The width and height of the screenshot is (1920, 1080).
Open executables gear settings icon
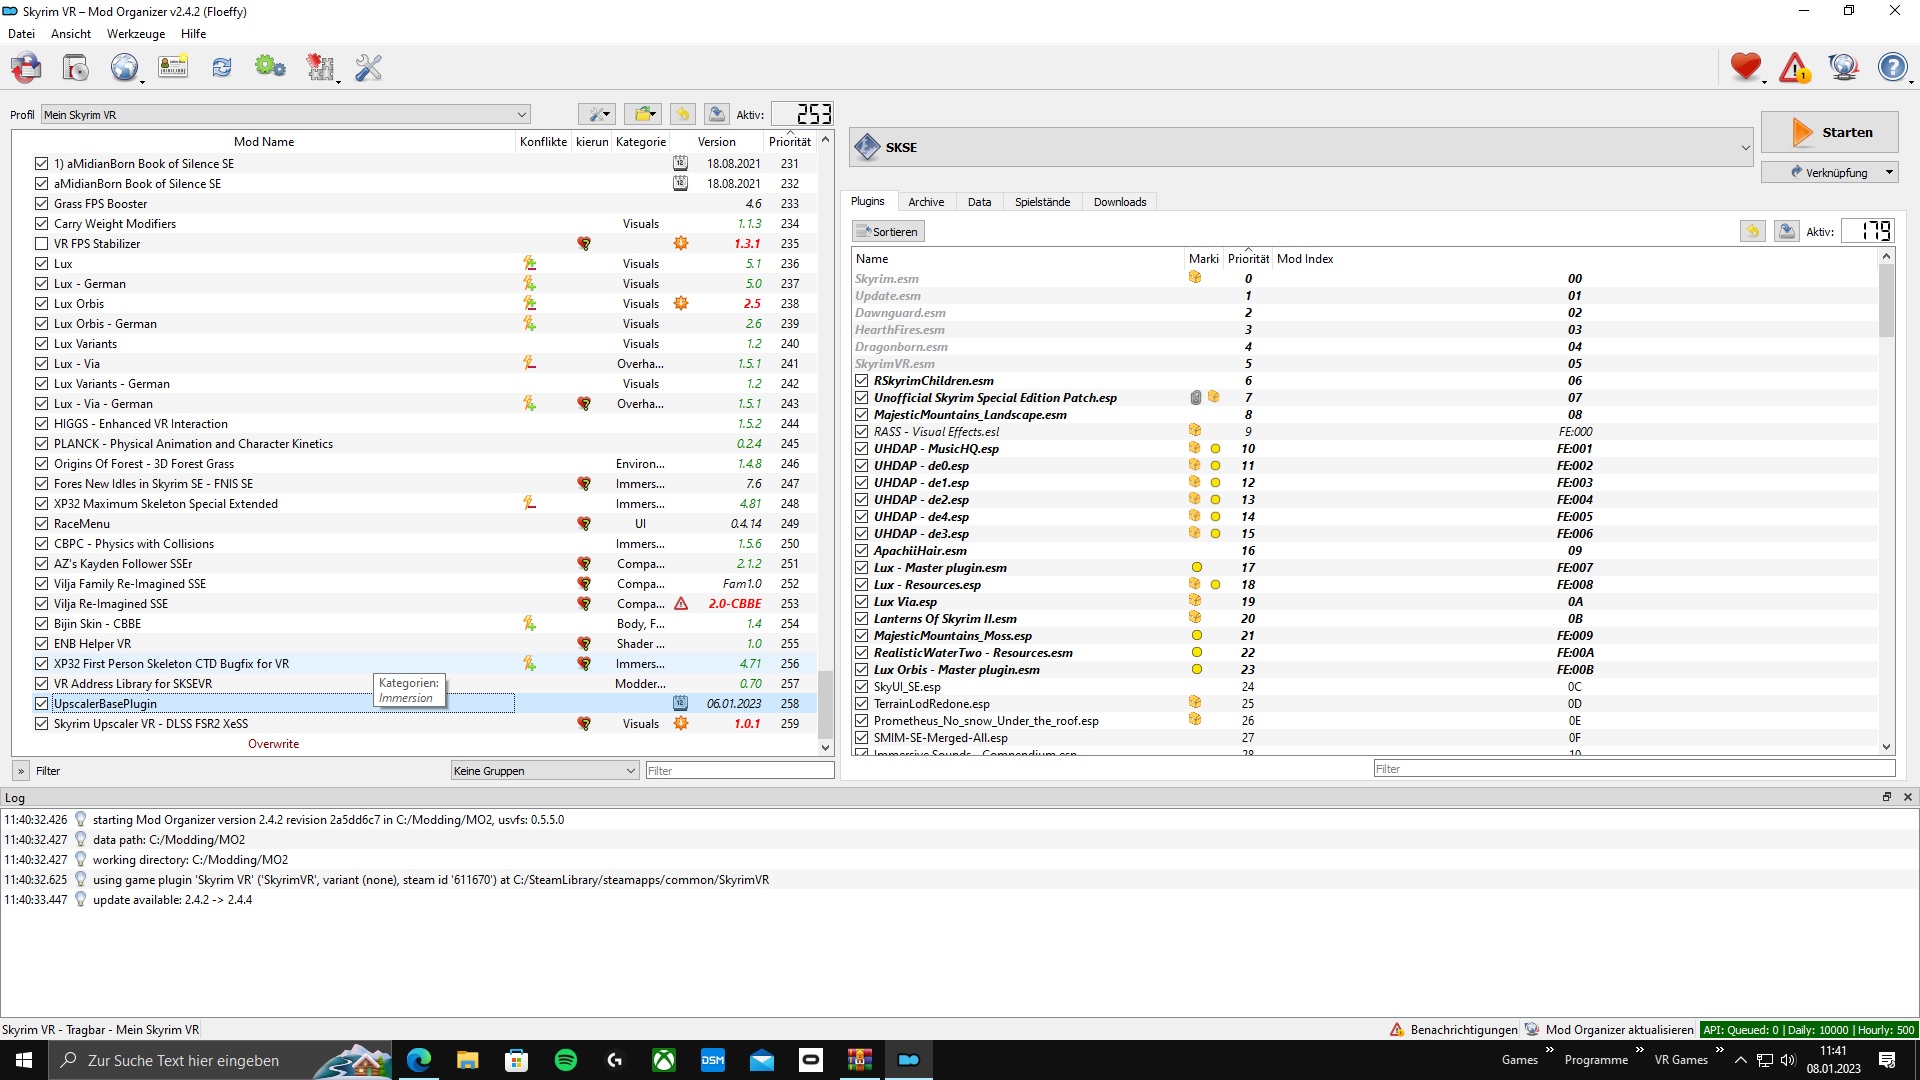pyautogui.click(x=270, y=68)
